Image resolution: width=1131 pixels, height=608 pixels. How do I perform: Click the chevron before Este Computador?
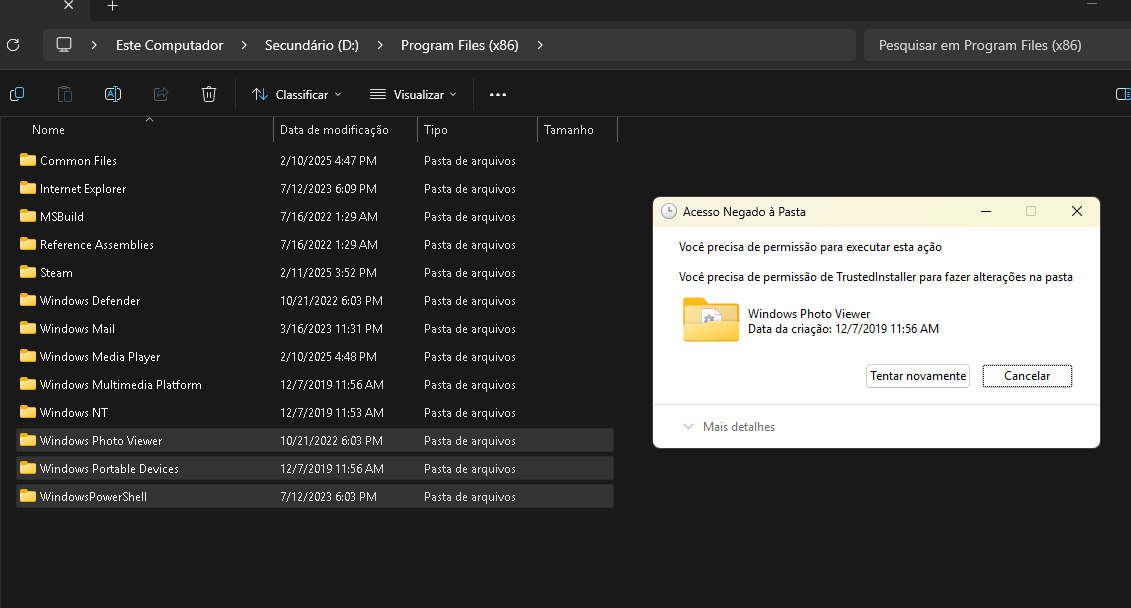point(94,45)
